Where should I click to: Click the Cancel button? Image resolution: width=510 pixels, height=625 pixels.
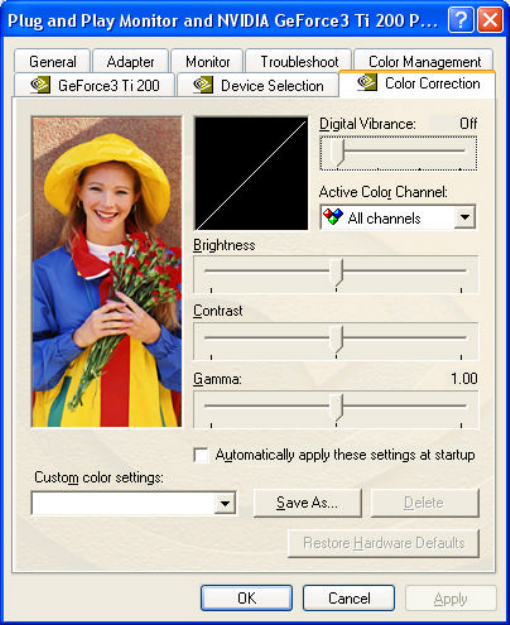349,598
